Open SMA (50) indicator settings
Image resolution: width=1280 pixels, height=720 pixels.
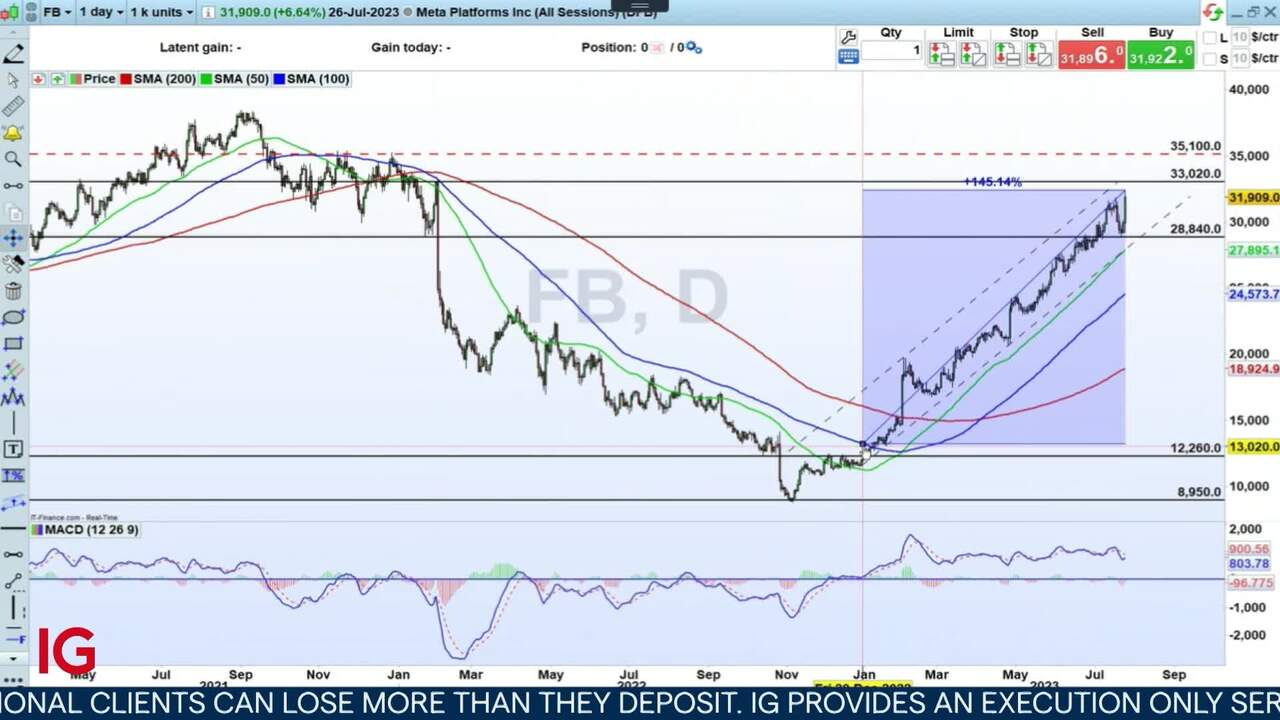point(241,79)
